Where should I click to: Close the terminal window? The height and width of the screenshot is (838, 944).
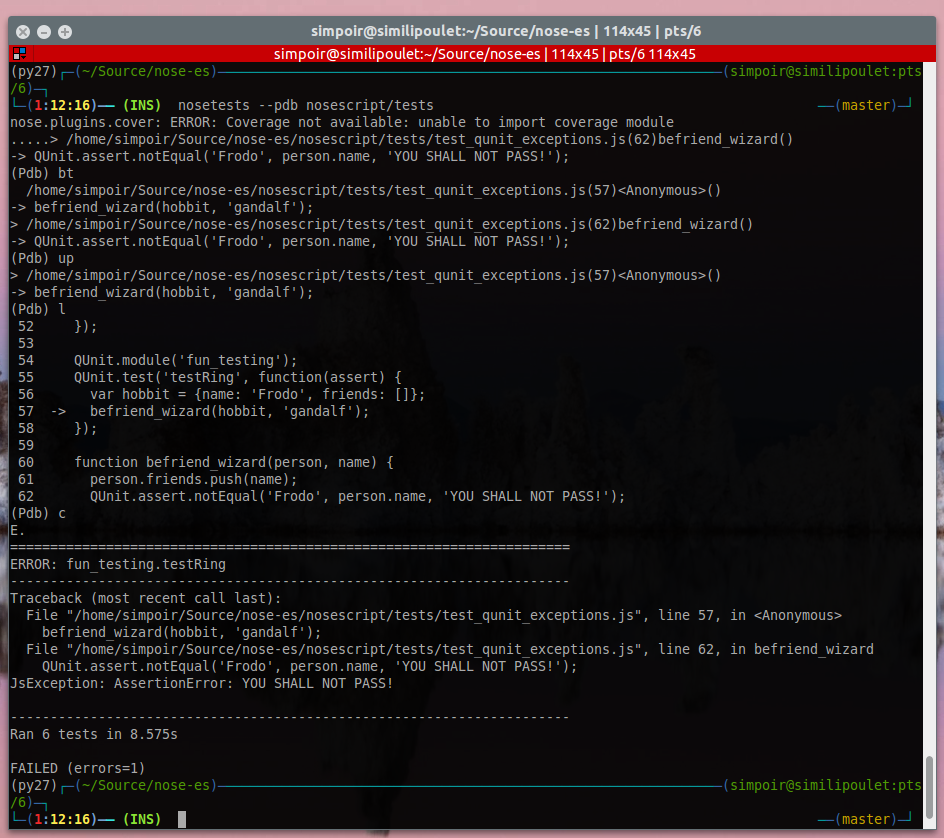23,32
